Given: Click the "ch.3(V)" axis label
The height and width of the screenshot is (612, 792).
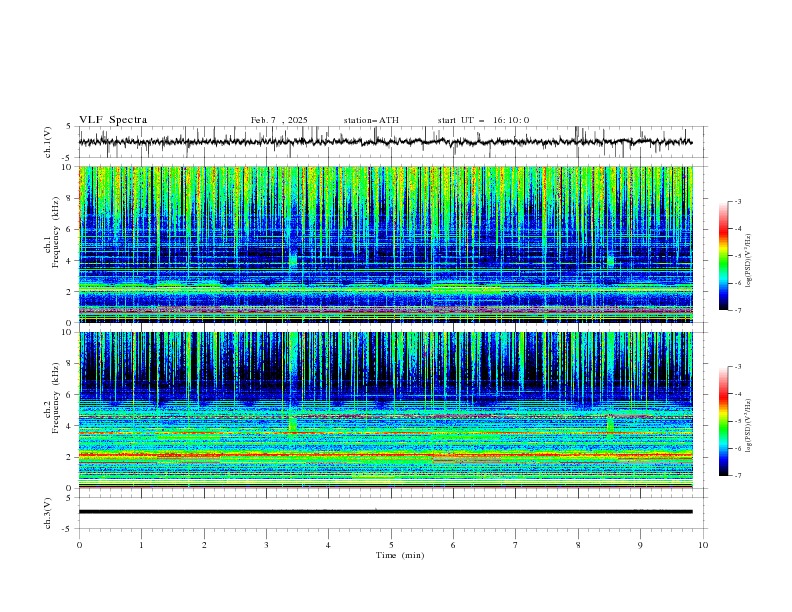Looking at the screenshot, I should (48, 513).
